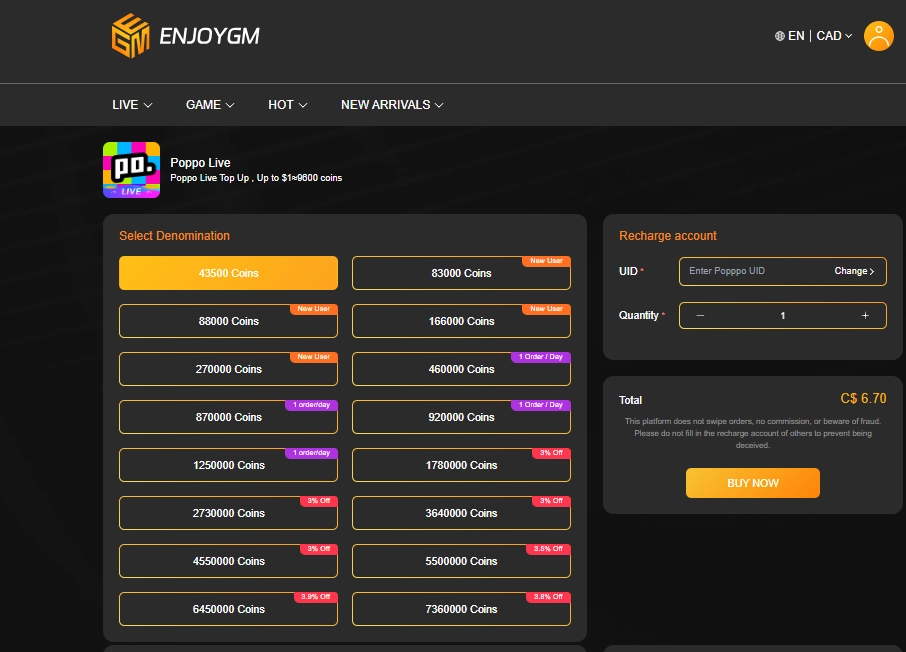906x652 pixels.
Task: Open the NEW ARRIVALS menu
Action: [391, 105]
